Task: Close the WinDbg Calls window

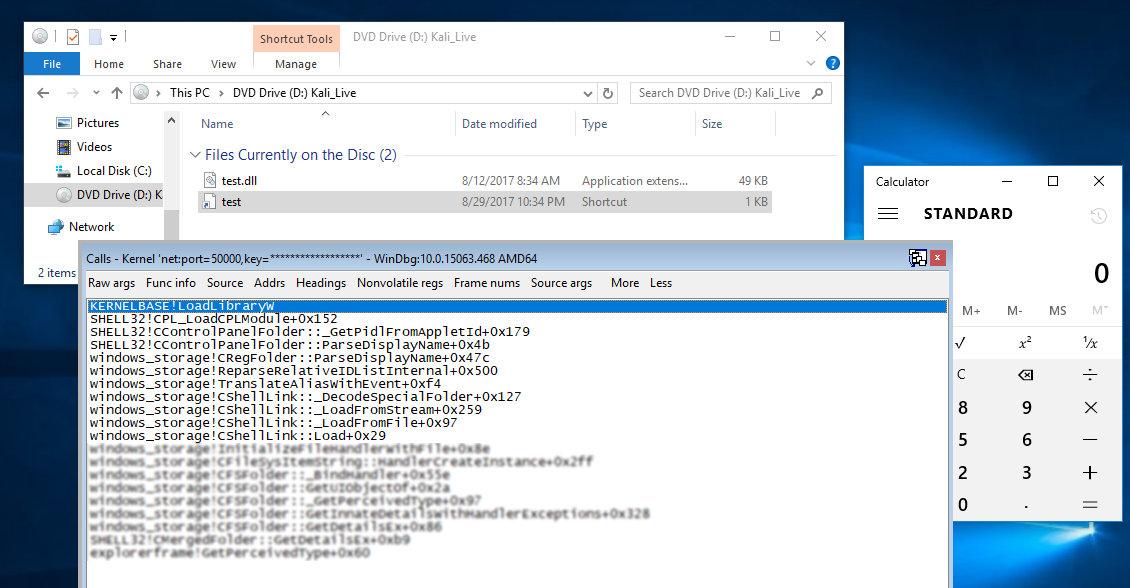Action: (x=938, y=258)
